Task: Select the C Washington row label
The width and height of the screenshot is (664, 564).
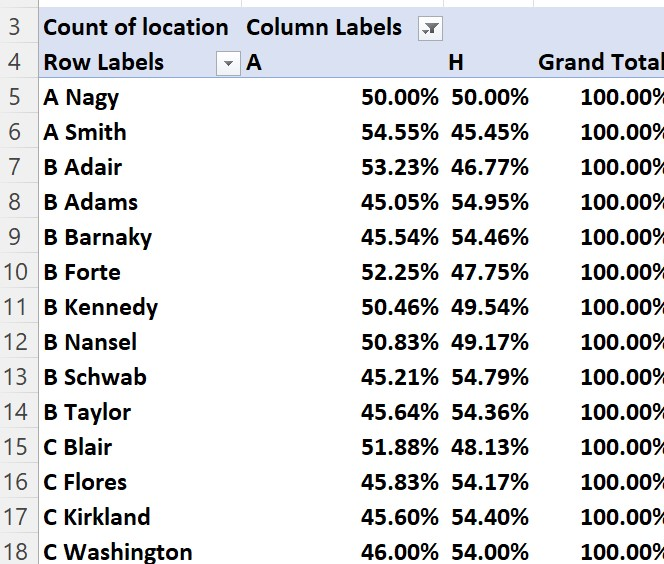Action: [x=118, y=551]
